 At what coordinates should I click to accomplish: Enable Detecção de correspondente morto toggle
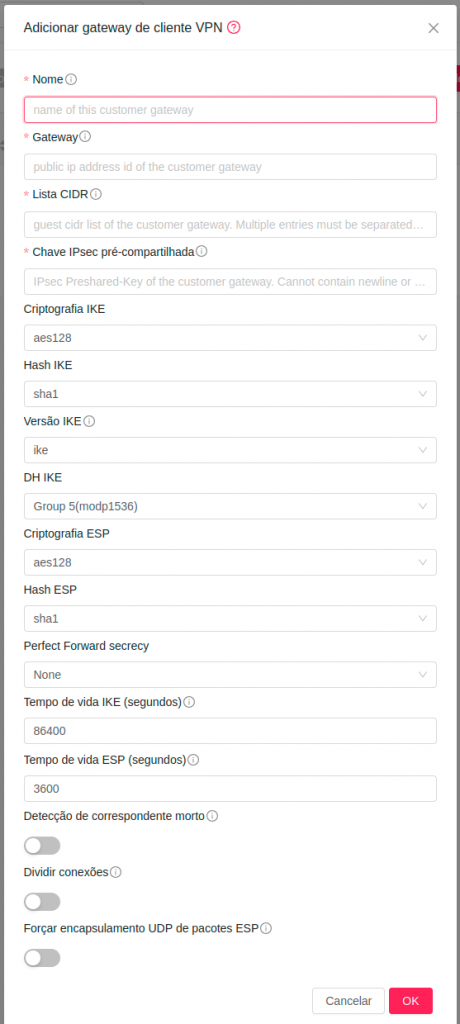click(42, 846)
